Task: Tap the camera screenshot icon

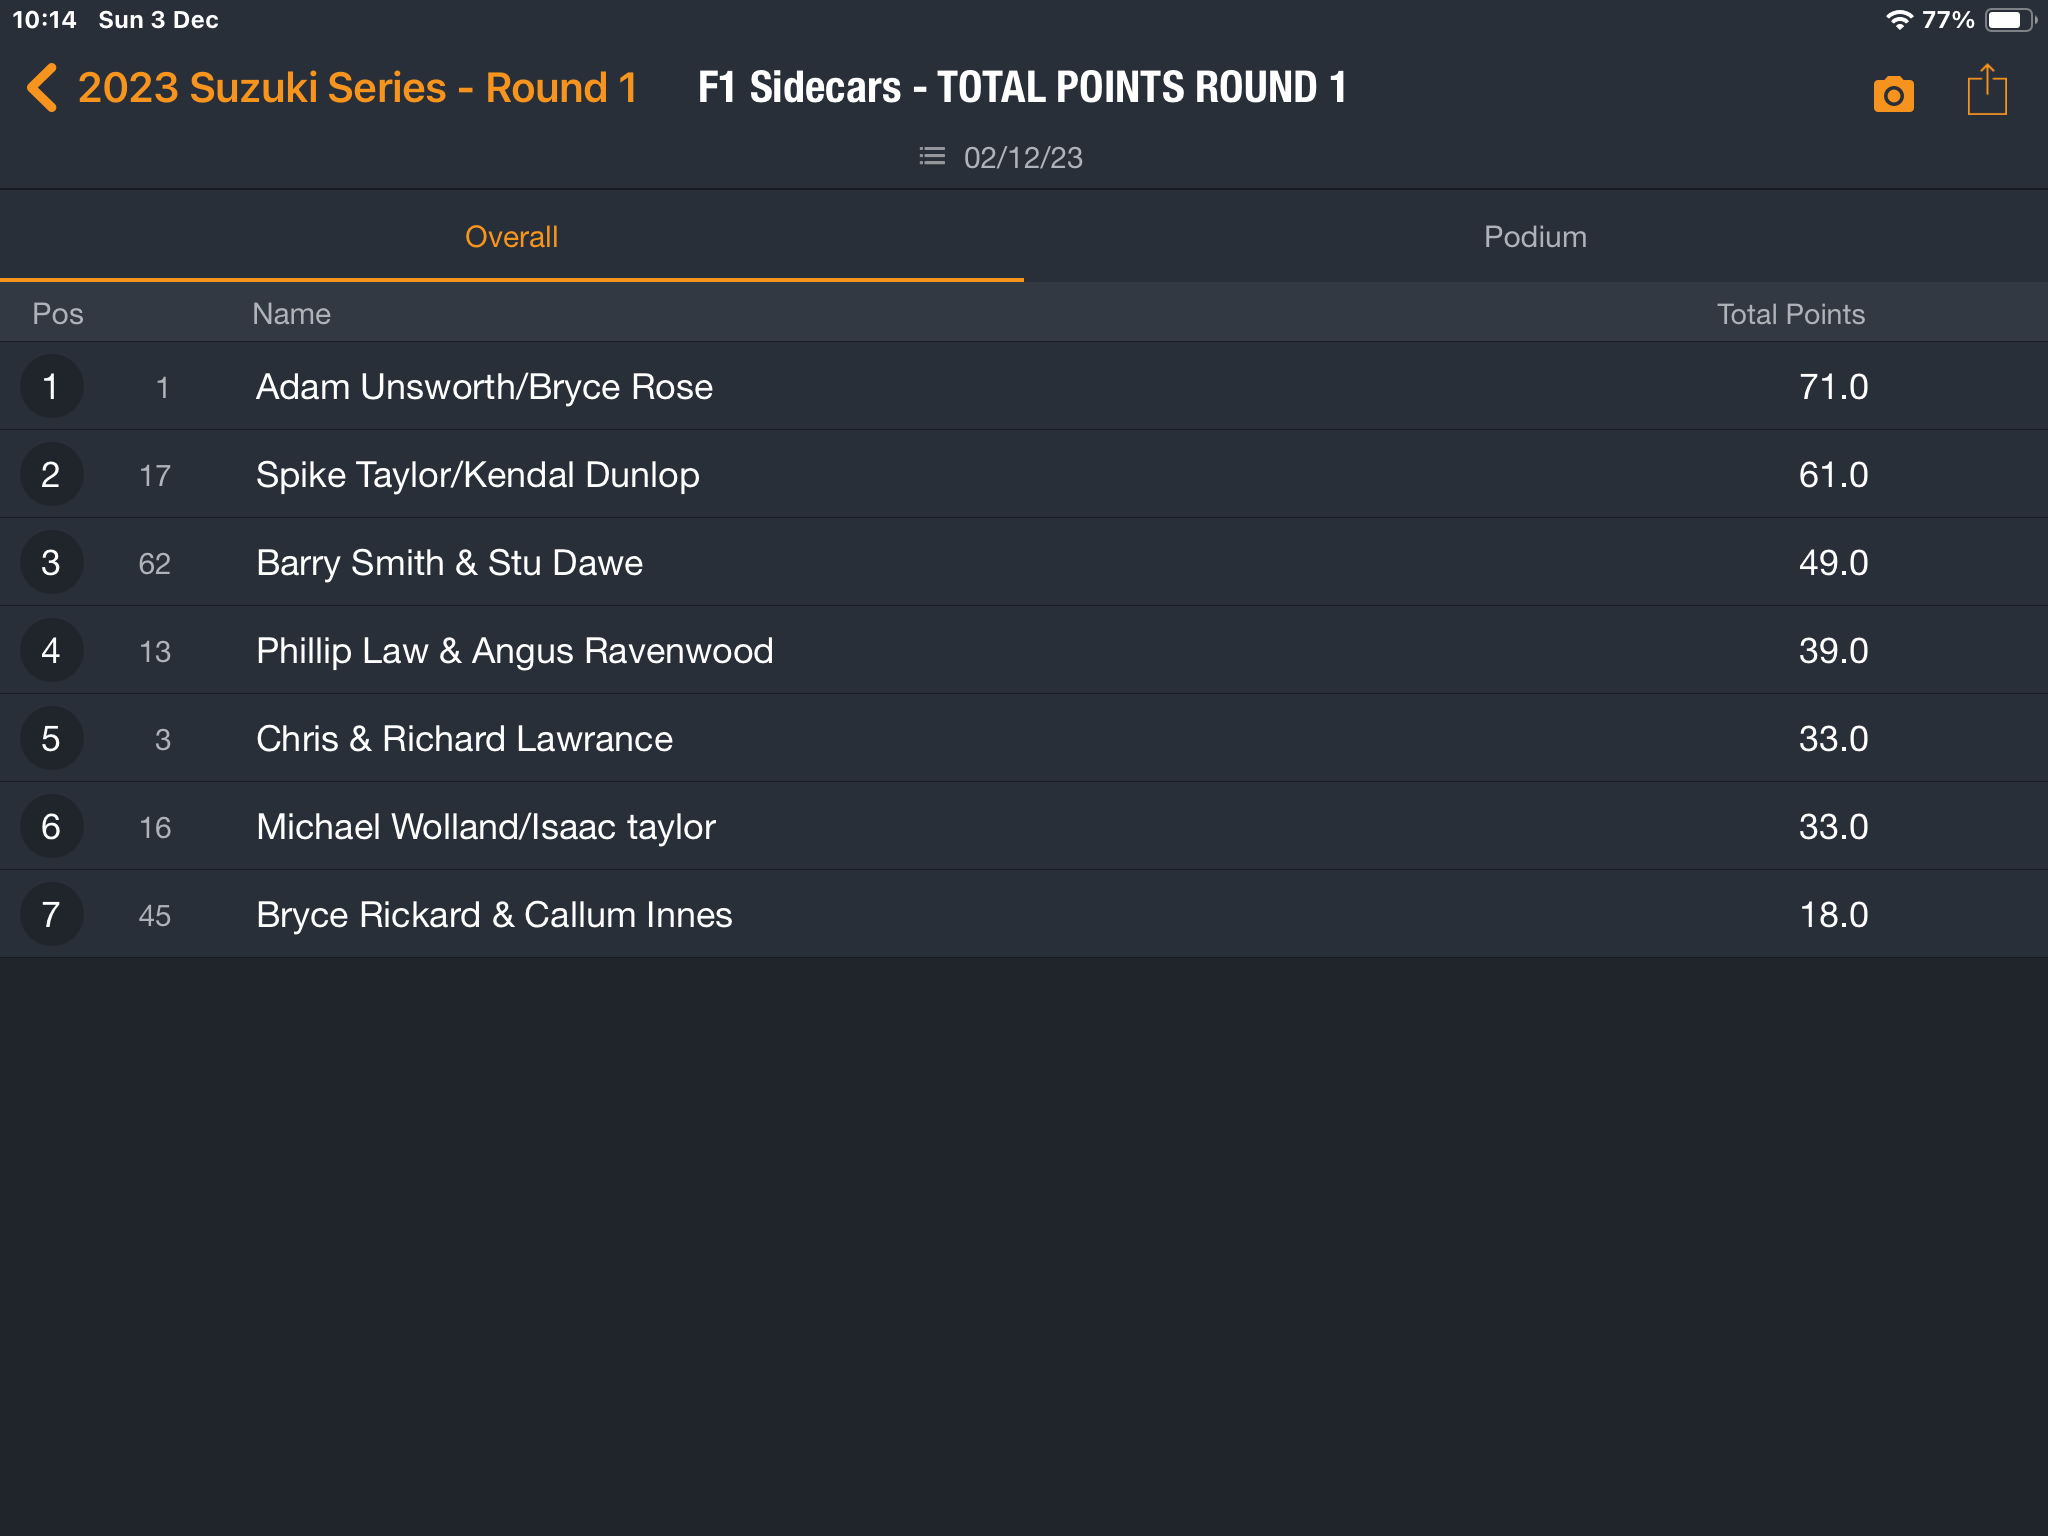Action: click(1893, 94)
